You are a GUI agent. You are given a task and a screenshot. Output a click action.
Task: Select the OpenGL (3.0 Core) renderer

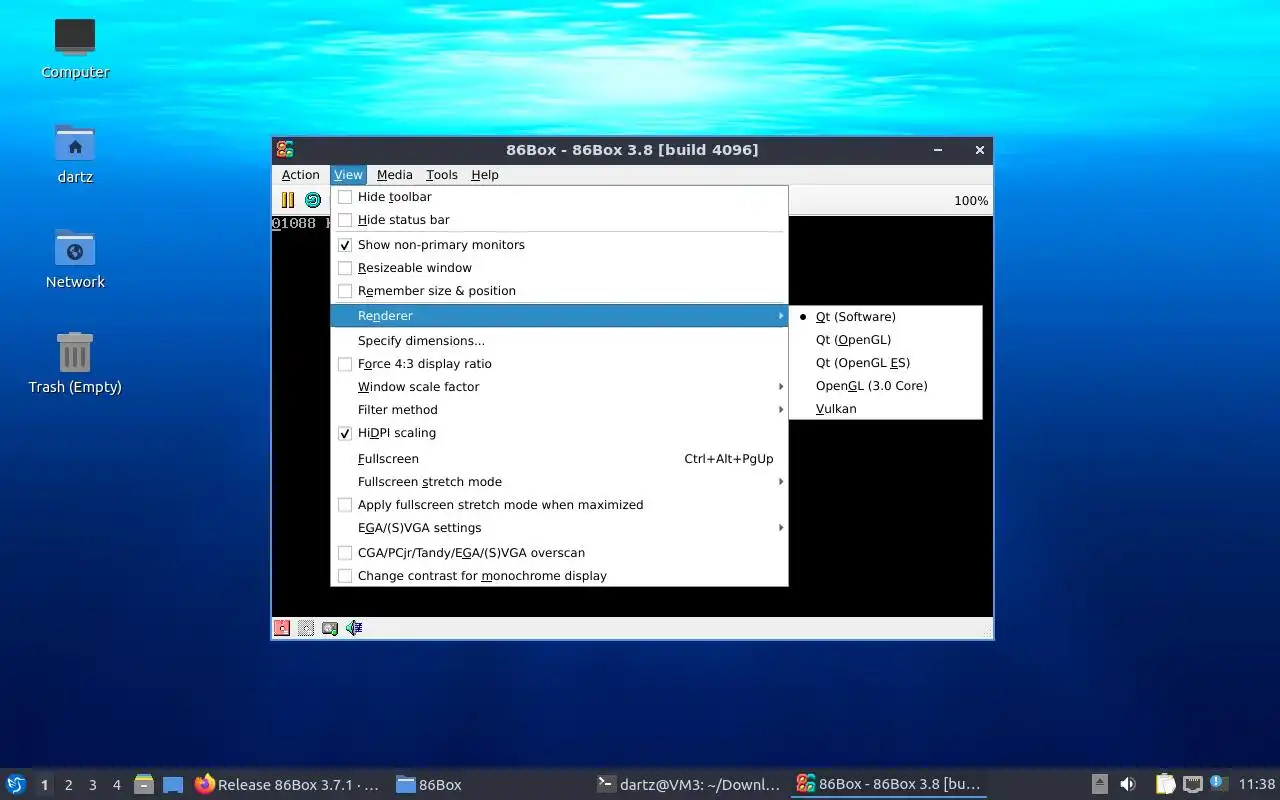885,386
